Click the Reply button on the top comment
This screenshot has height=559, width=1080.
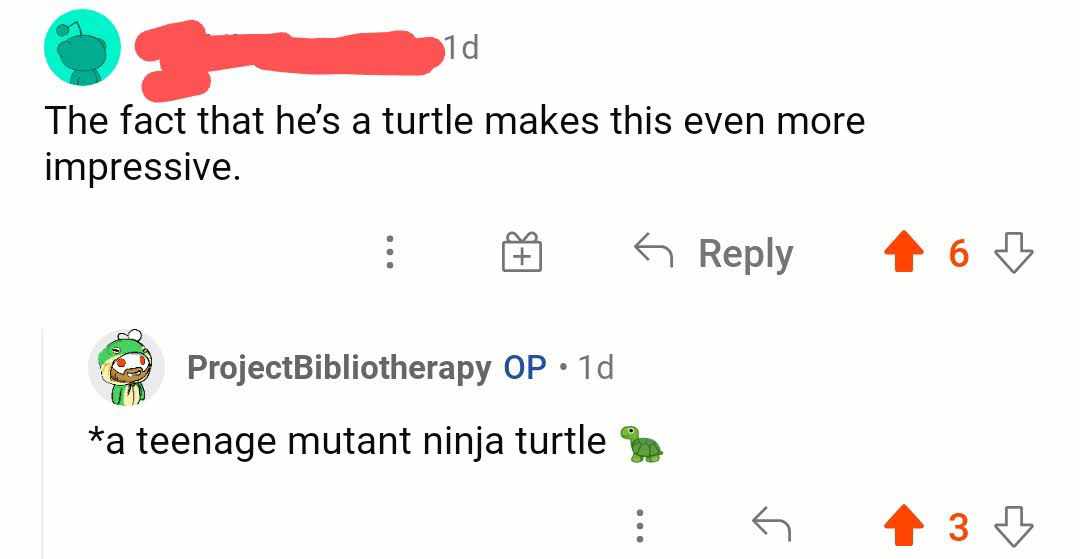tap(713, 253)
